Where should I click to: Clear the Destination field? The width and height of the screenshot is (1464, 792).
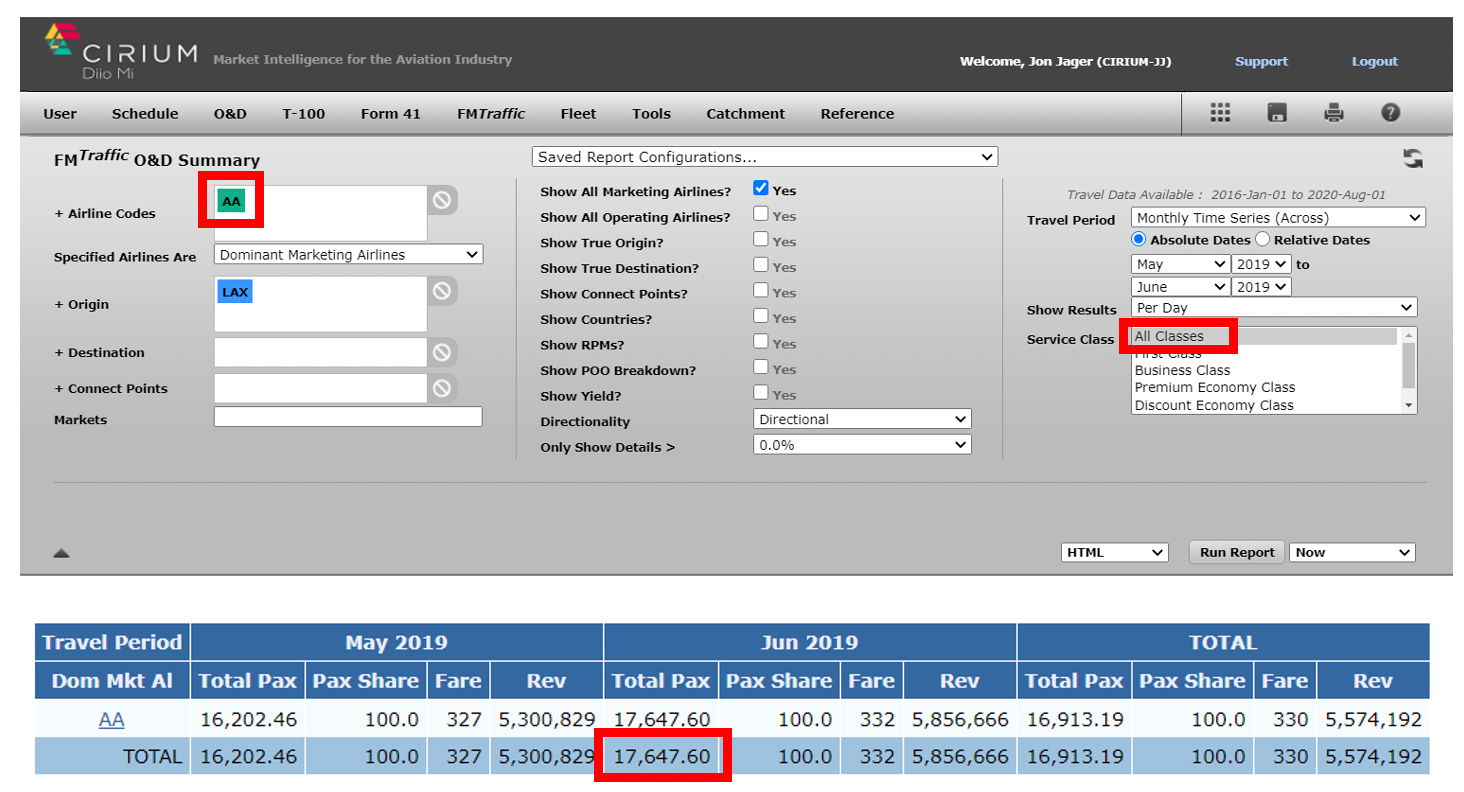[442, 352]
